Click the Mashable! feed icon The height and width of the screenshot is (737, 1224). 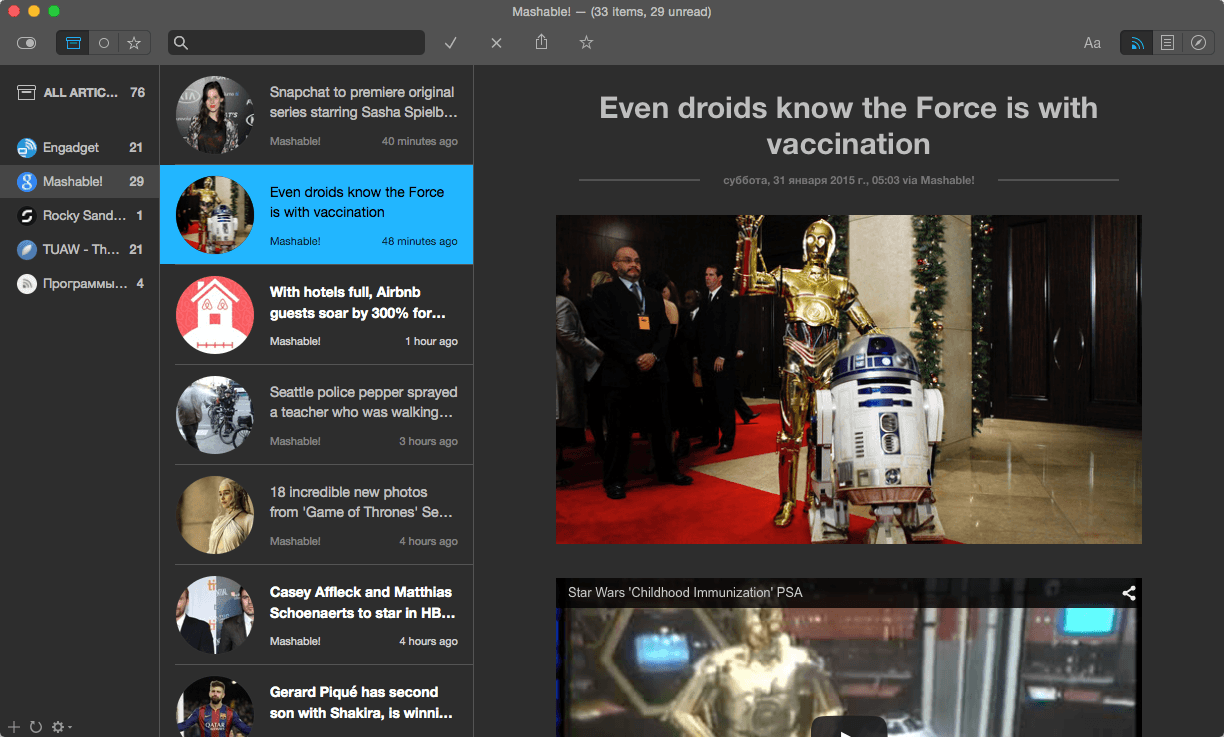tap(27, 182)
